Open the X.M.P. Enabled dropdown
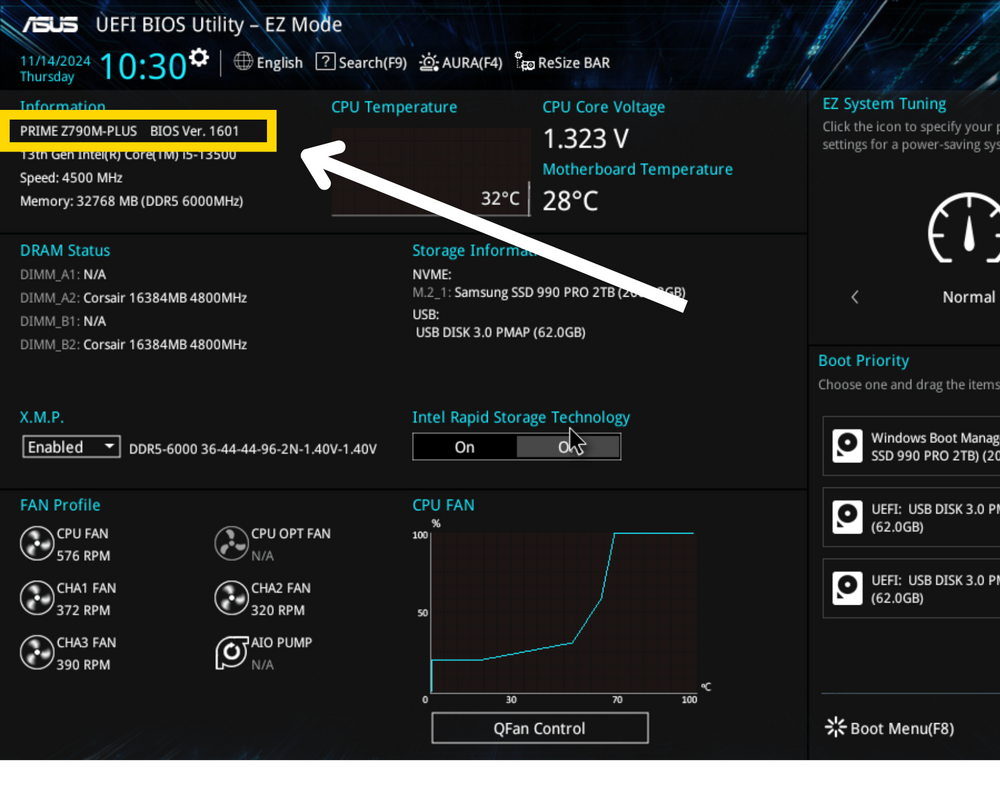1000x808 pixels. (71, 446)
